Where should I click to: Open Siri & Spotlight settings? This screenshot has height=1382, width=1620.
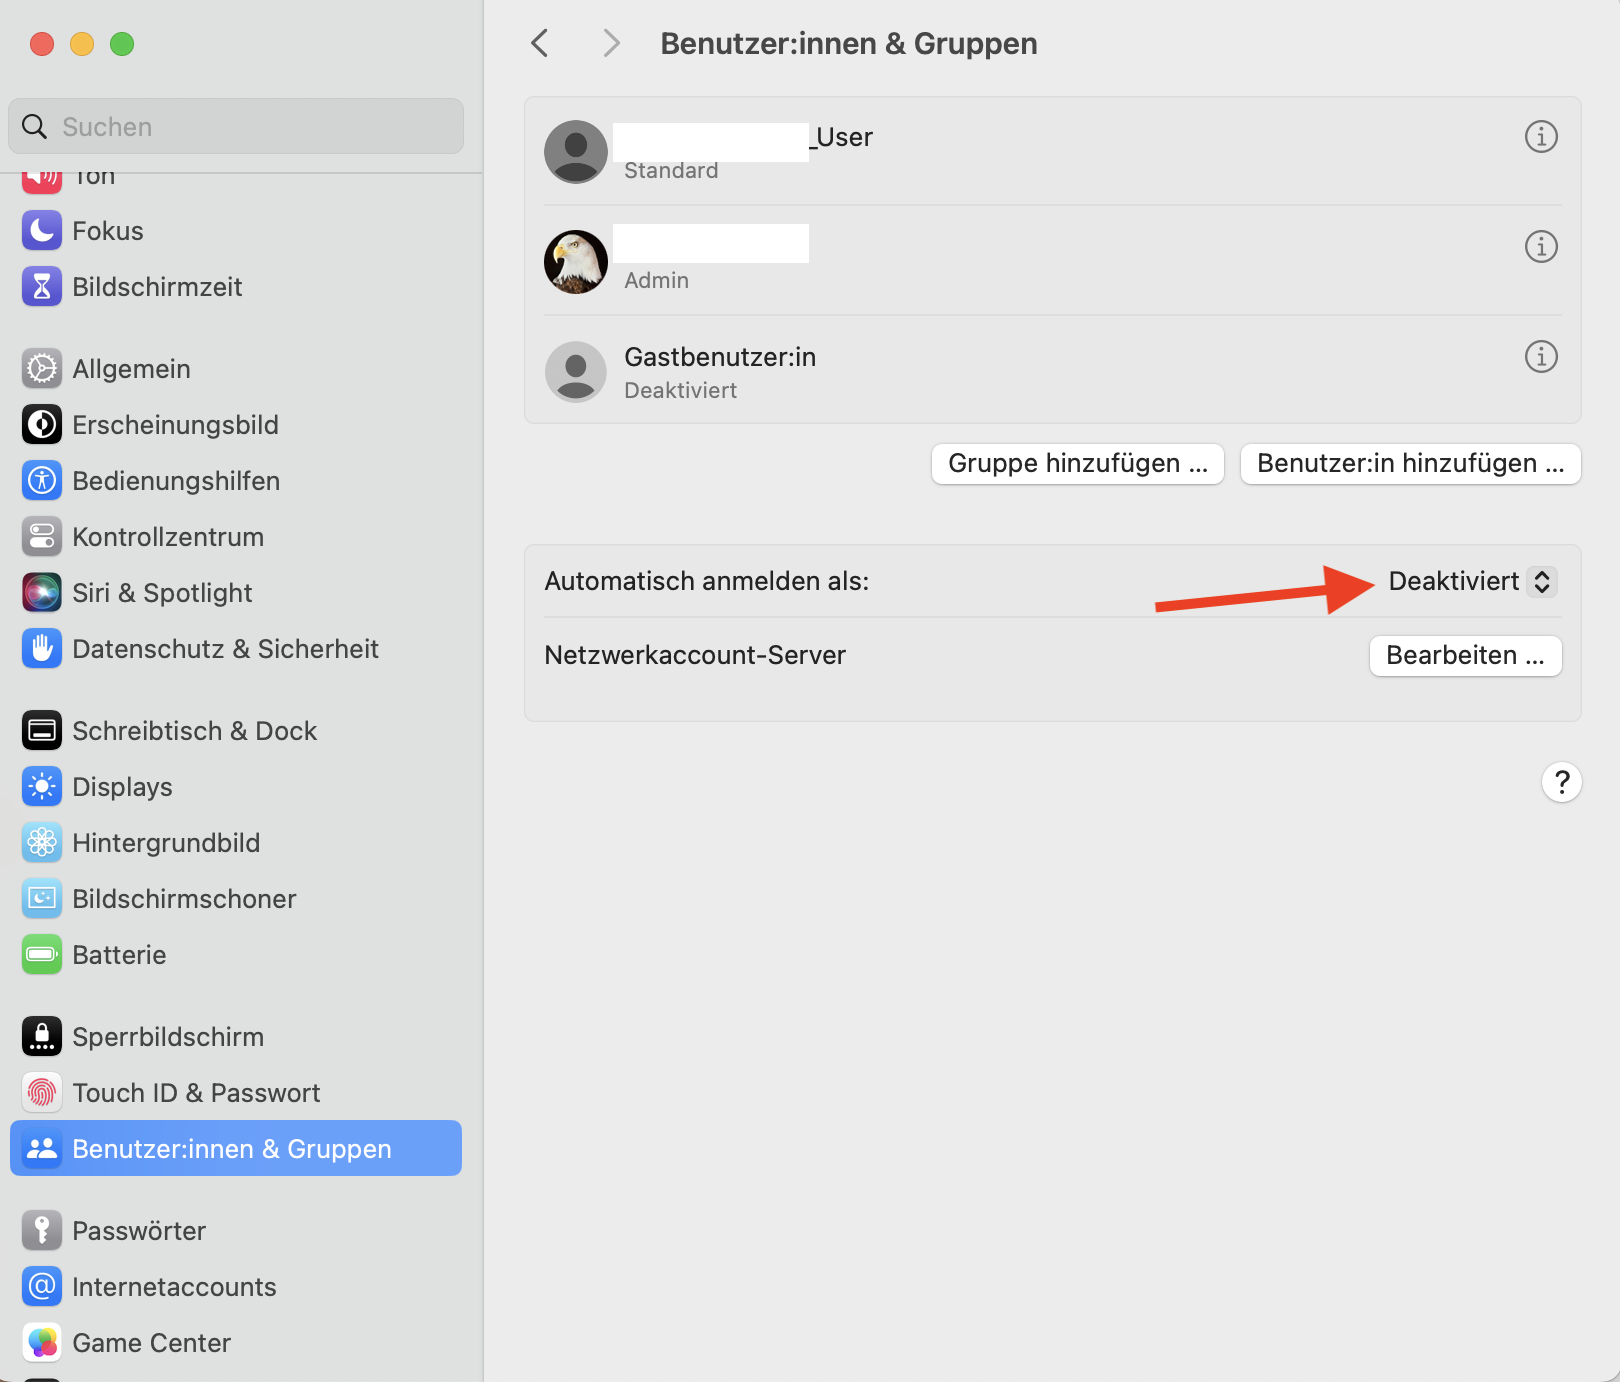236,593
